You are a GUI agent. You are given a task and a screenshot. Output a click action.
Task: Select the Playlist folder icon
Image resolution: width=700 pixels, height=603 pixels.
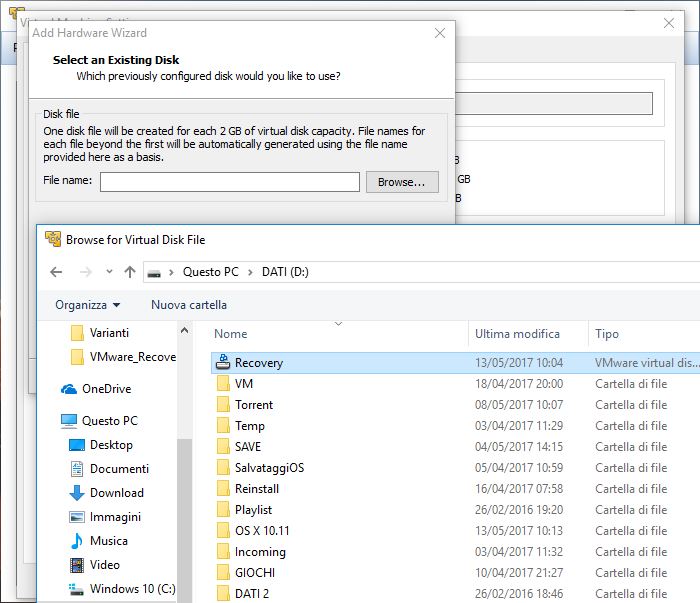point(223,509)
